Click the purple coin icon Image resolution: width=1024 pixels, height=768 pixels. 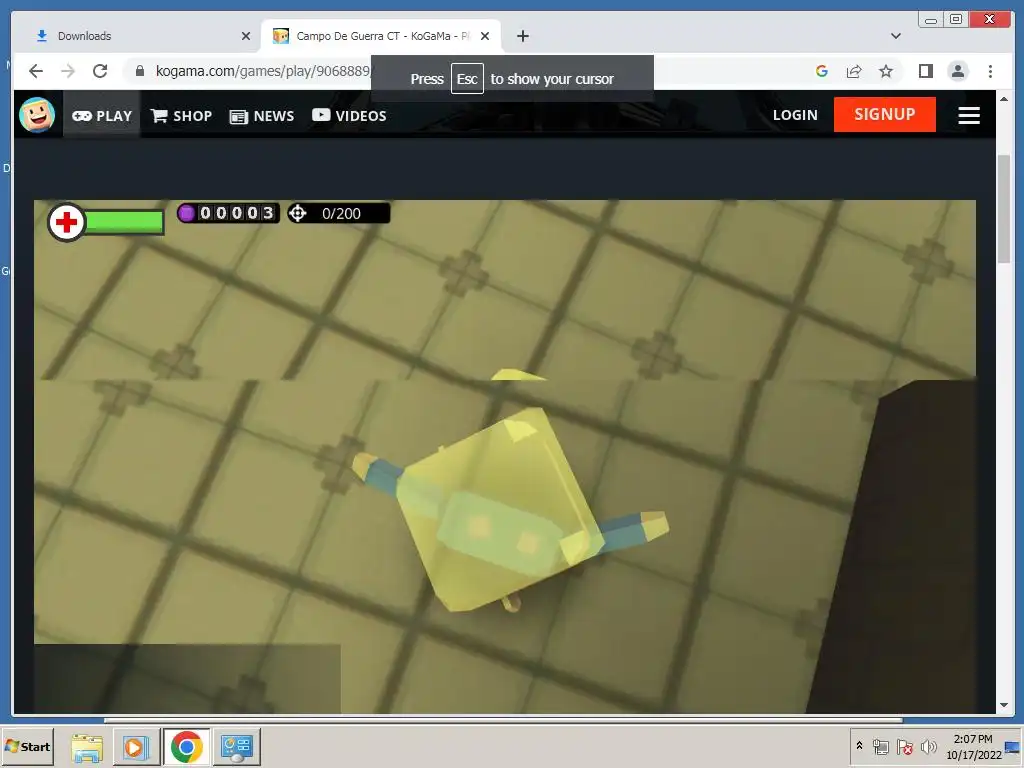tap(186, 213)
